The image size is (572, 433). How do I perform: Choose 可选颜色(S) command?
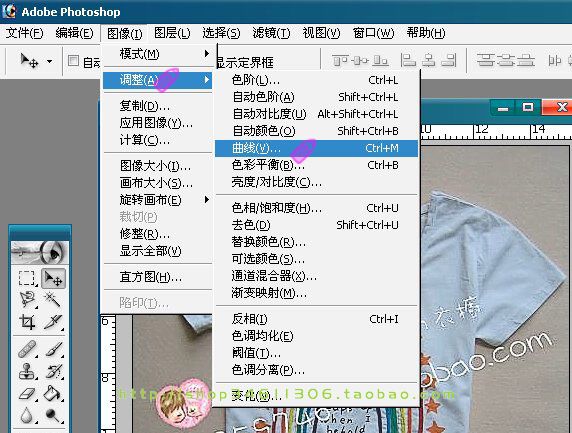pos(316,259)
